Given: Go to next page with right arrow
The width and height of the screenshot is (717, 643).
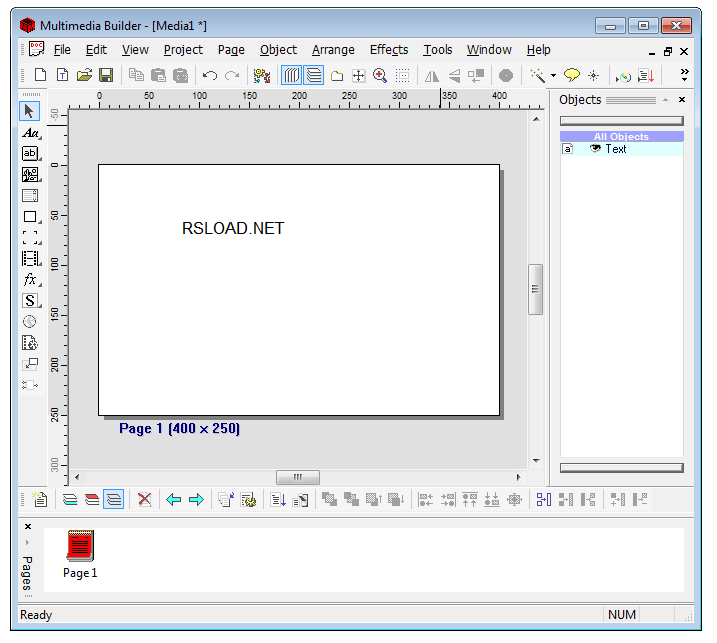Looking at the screenshot, I should click(x=196, y=499).
